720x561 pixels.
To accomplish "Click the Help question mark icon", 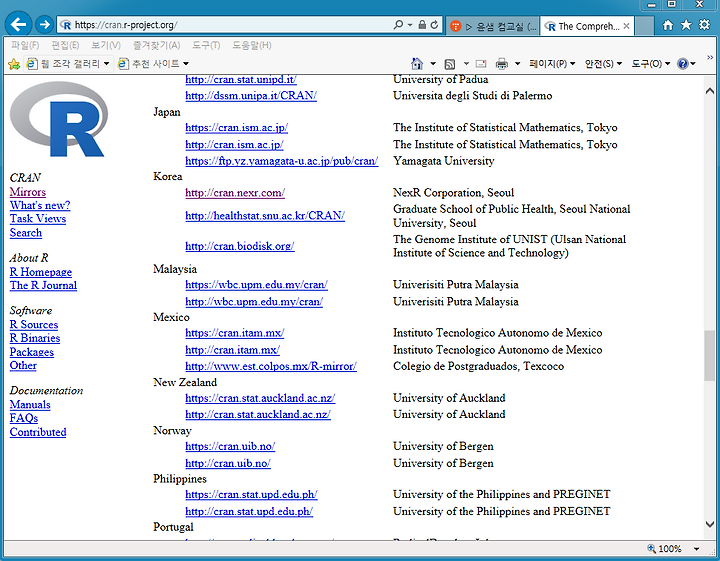I will tap(683, 64).
